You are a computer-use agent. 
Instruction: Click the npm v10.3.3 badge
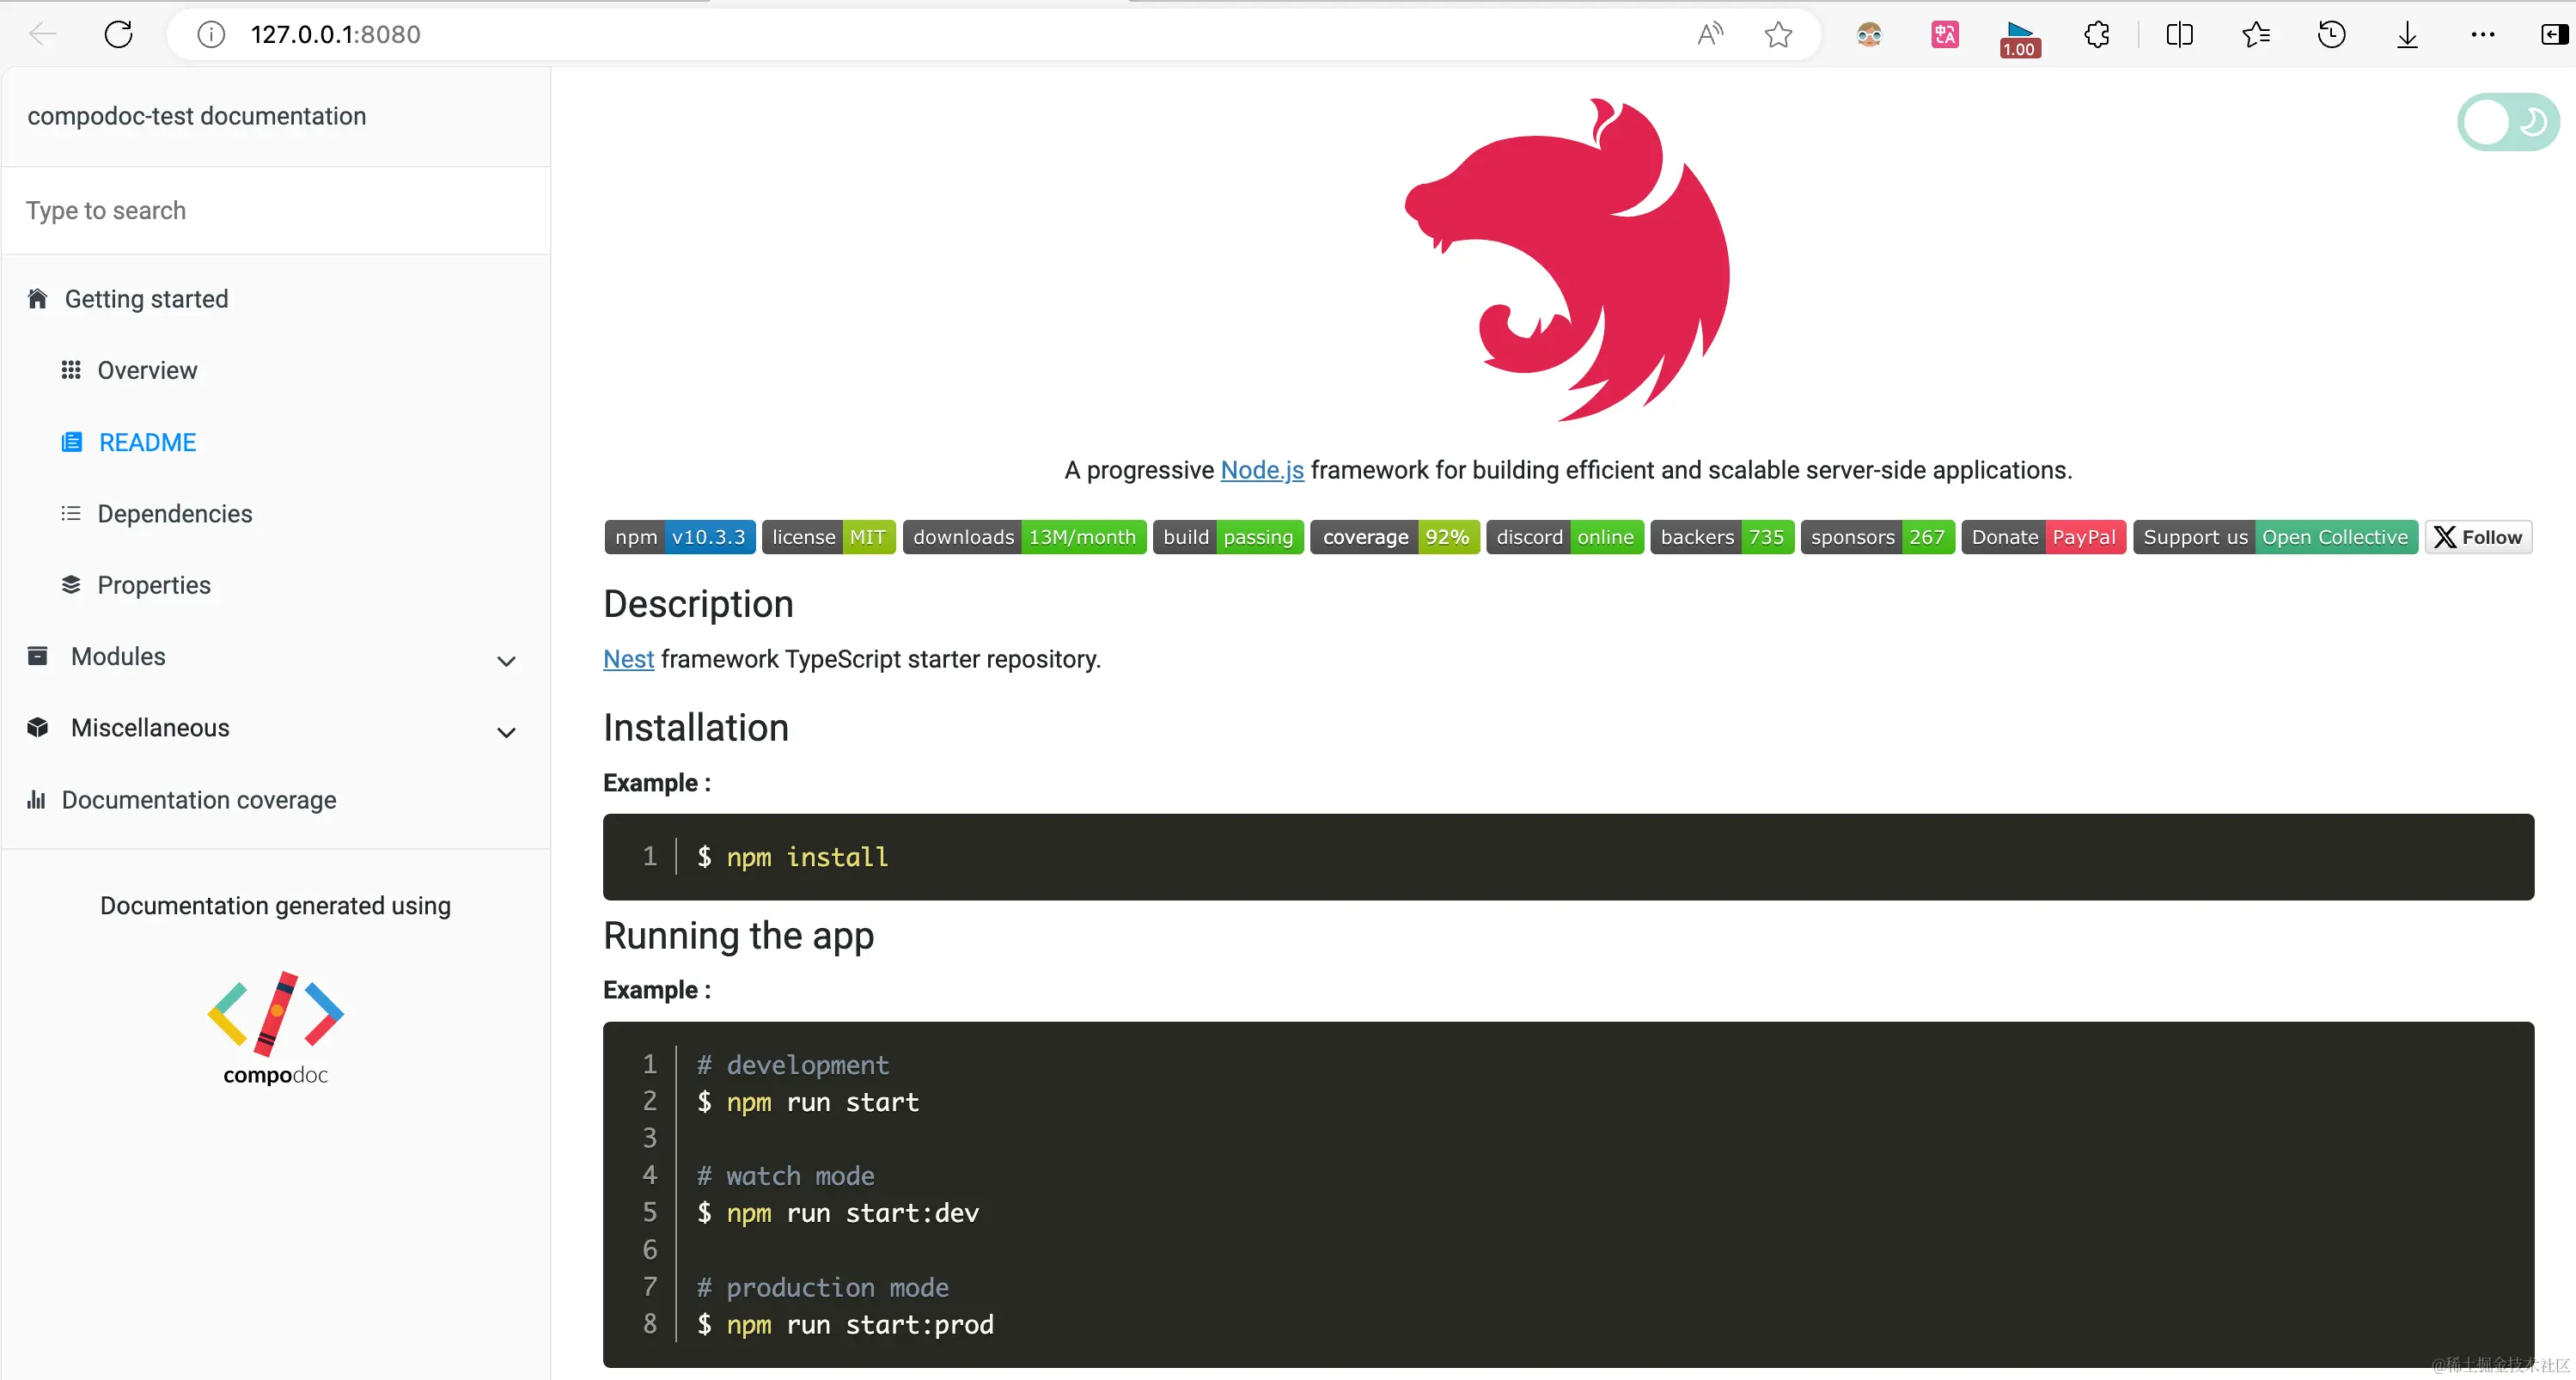[x=680, y=537]
